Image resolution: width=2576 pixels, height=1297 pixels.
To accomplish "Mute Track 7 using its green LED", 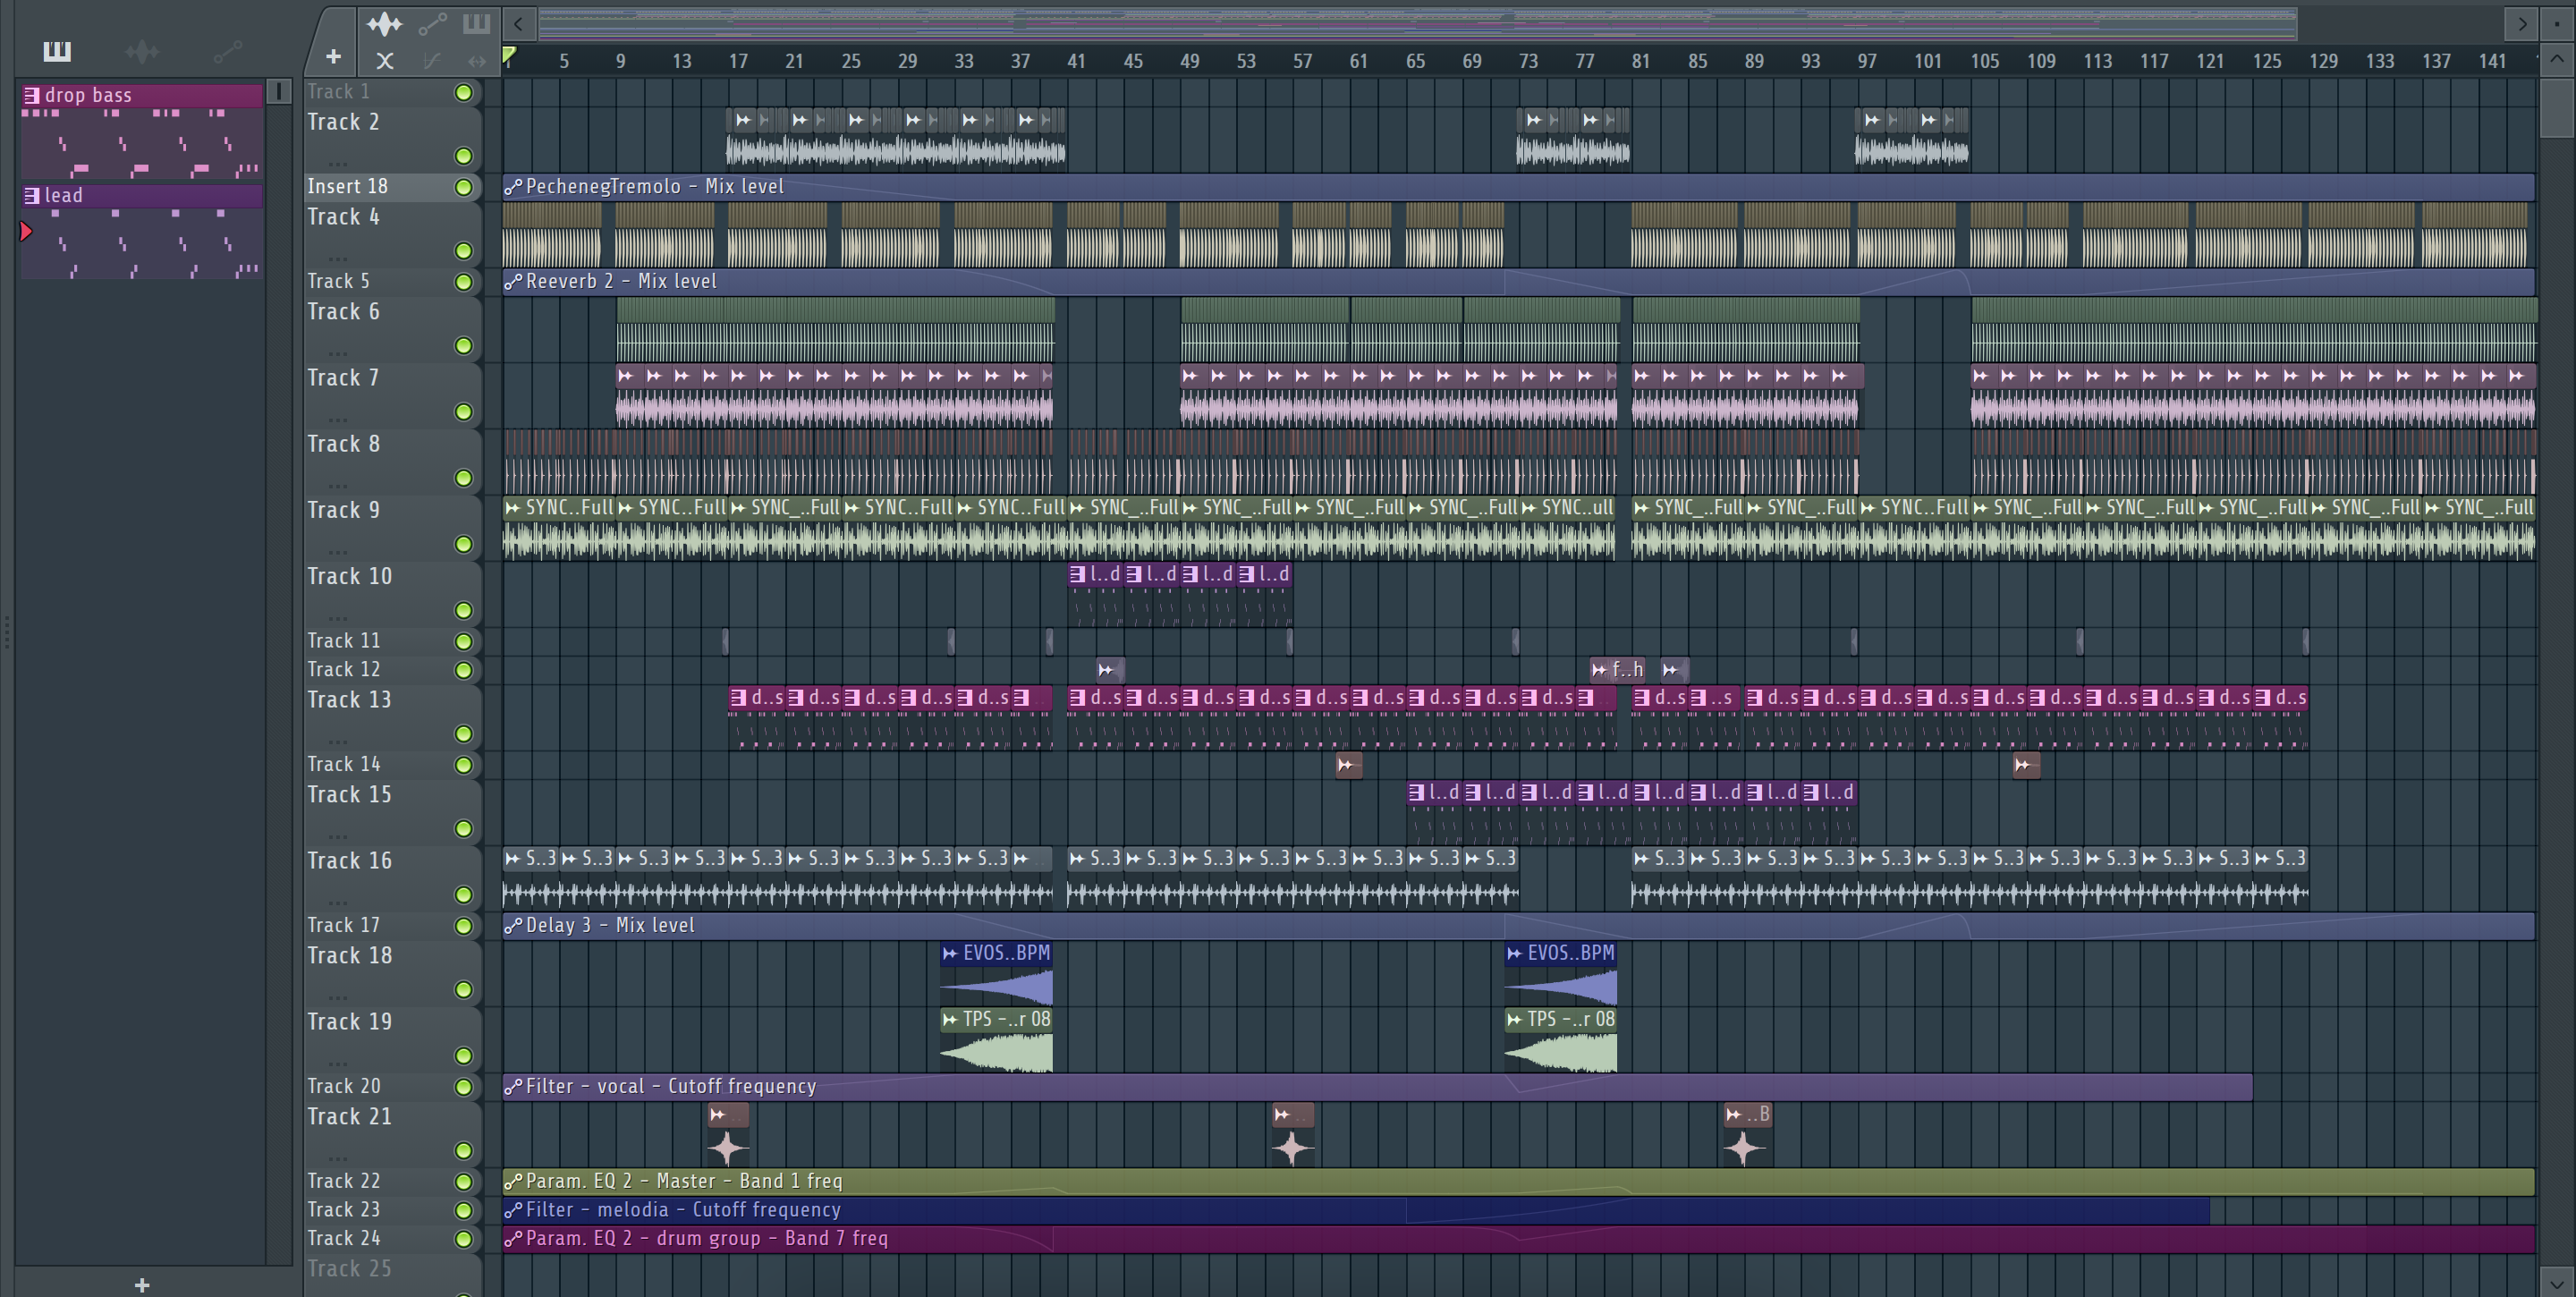I will click(463, 412).
